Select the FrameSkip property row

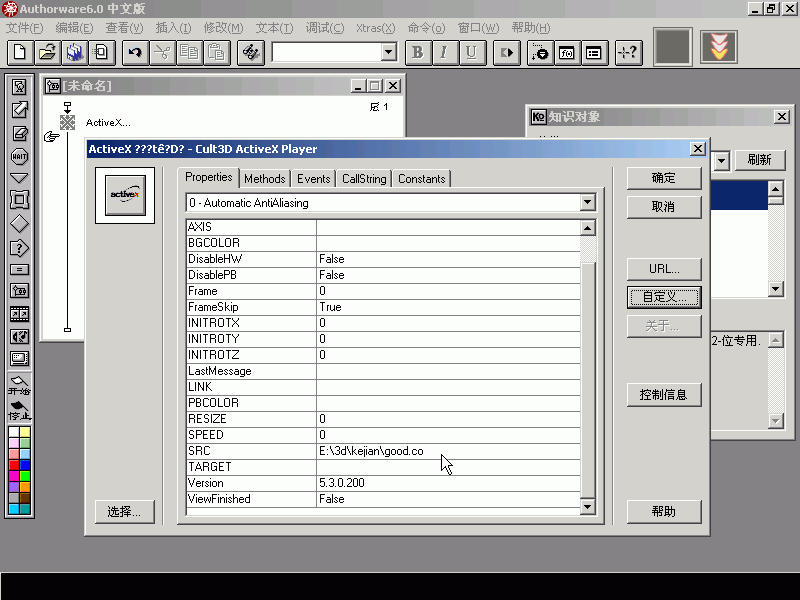click(x=383, y=307)
